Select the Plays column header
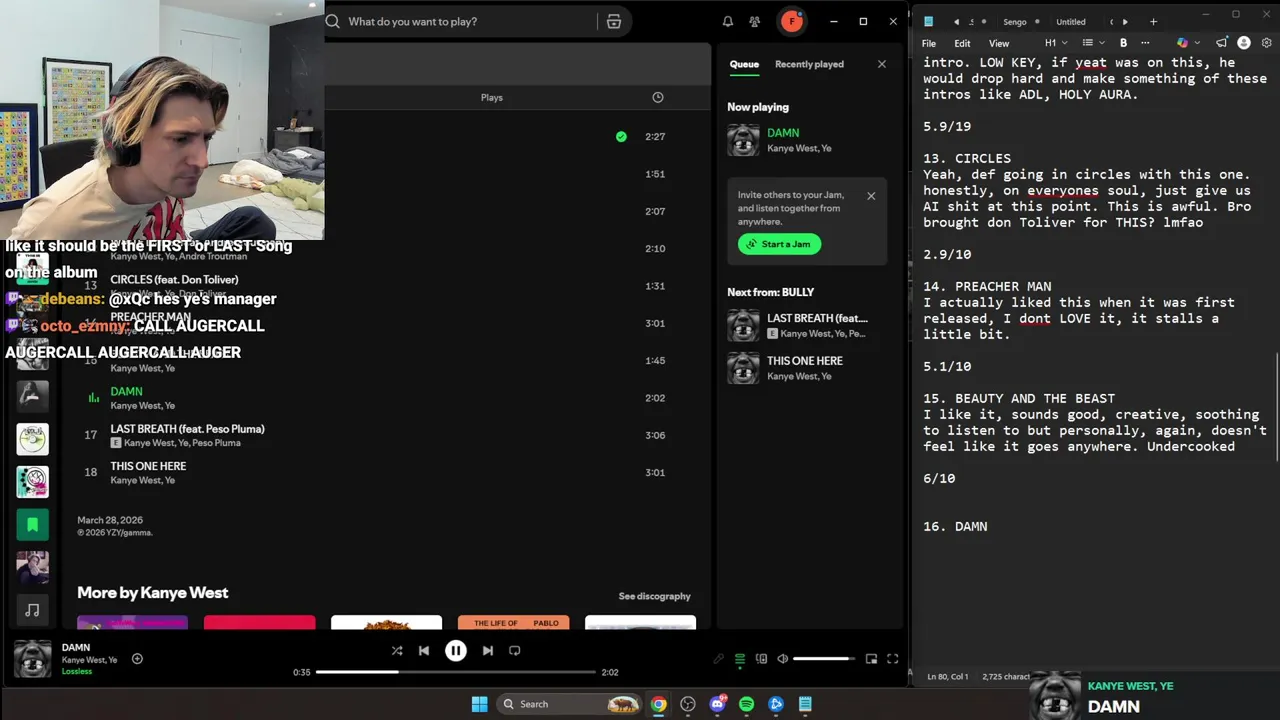 tap(491, 97)
